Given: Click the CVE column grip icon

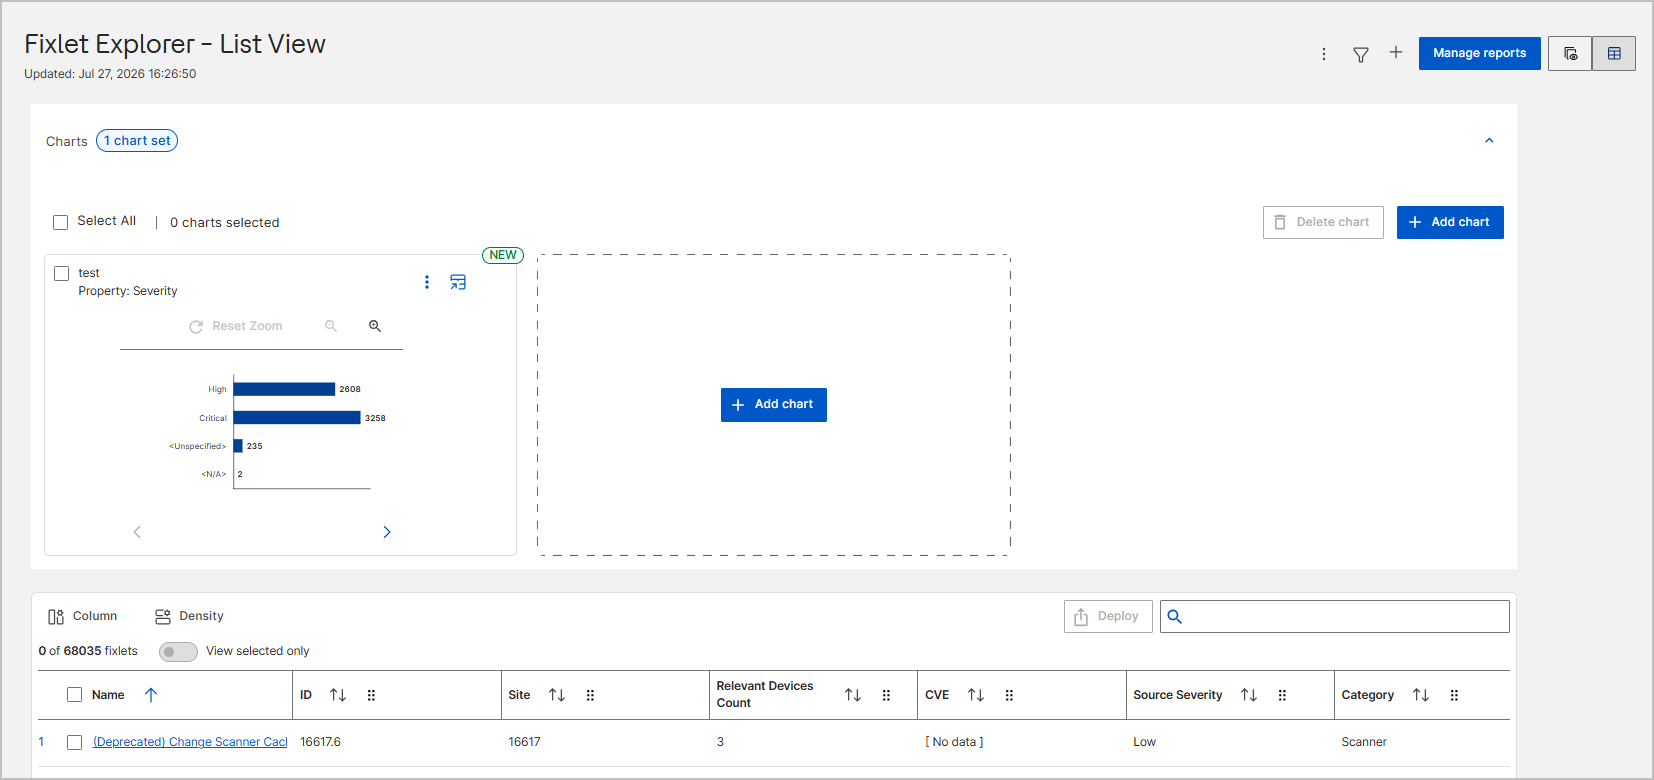Looking at the screenshot, I should coord(1009,695).
